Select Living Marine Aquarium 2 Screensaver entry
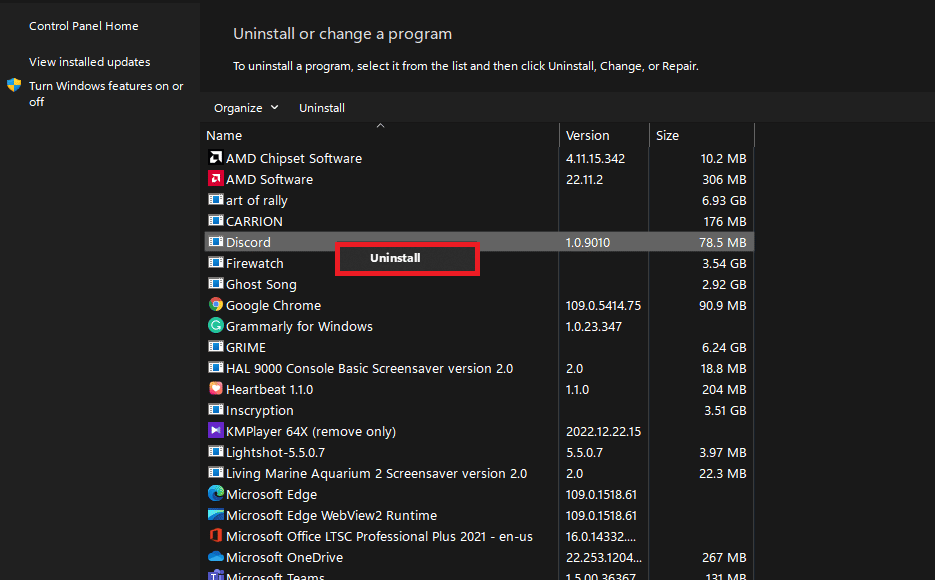 point(376,473)
